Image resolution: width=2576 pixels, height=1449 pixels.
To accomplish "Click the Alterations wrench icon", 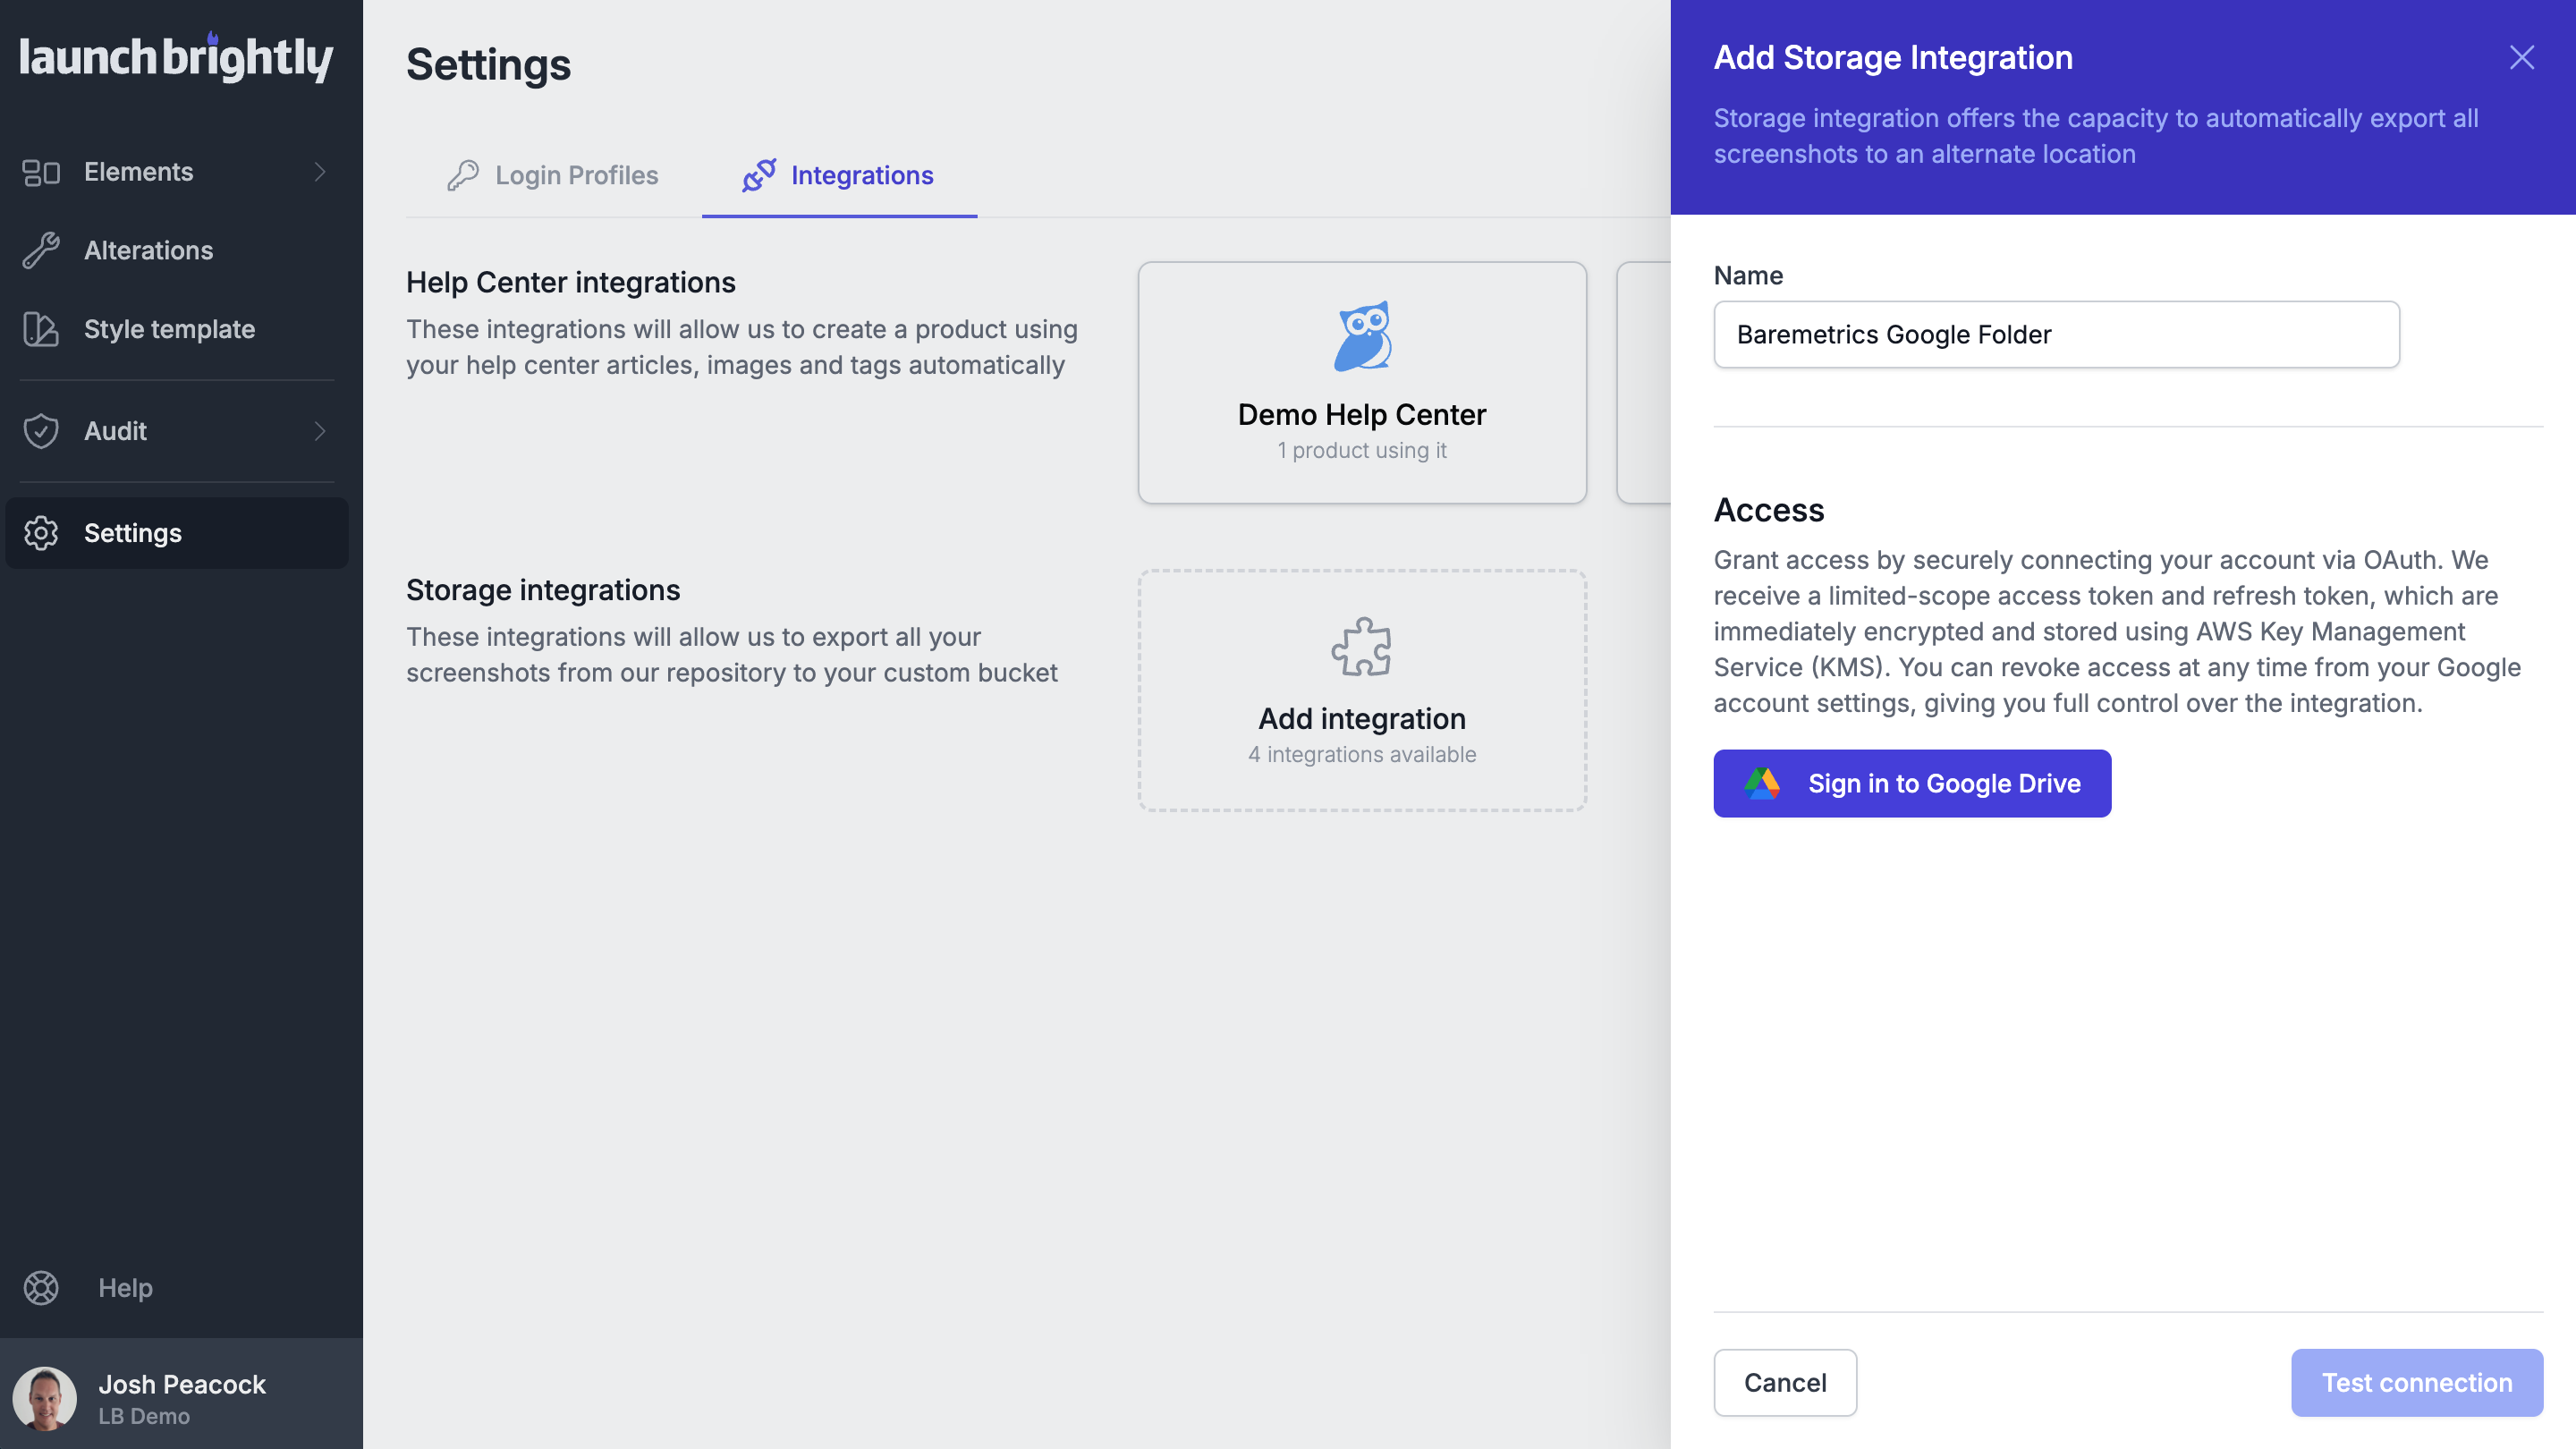I will click(x=41, y=250).
